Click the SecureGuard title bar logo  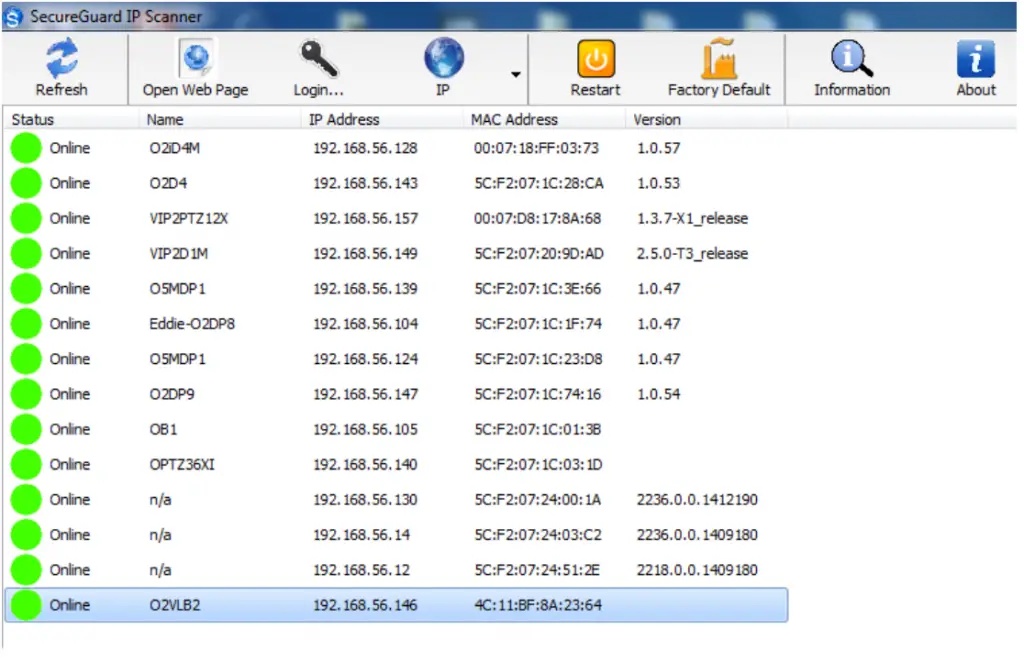[x=13, y=17]
